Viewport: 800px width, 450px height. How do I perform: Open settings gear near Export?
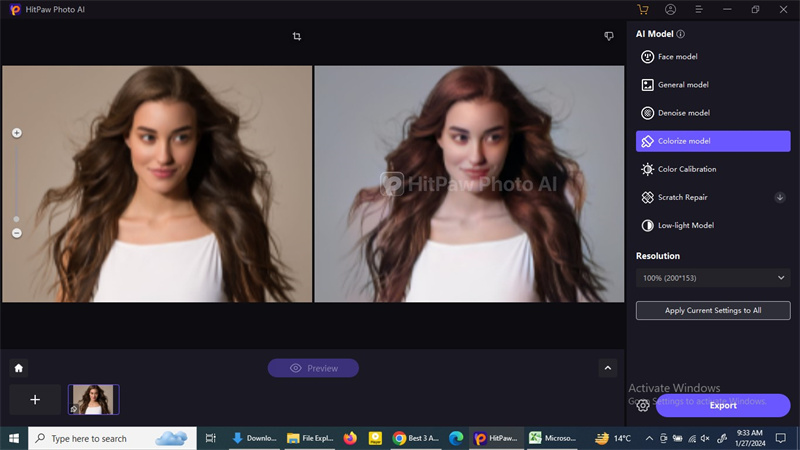pos(643,406)
